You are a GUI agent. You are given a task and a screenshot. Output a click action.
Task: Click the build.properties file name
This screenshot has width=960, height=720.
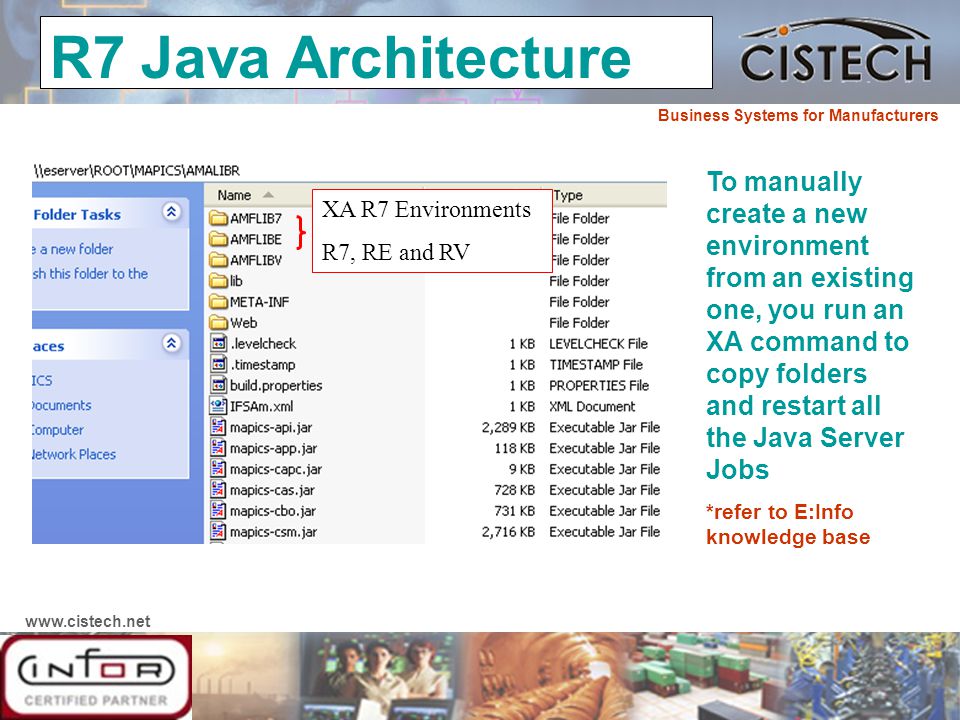coord(276,385)
